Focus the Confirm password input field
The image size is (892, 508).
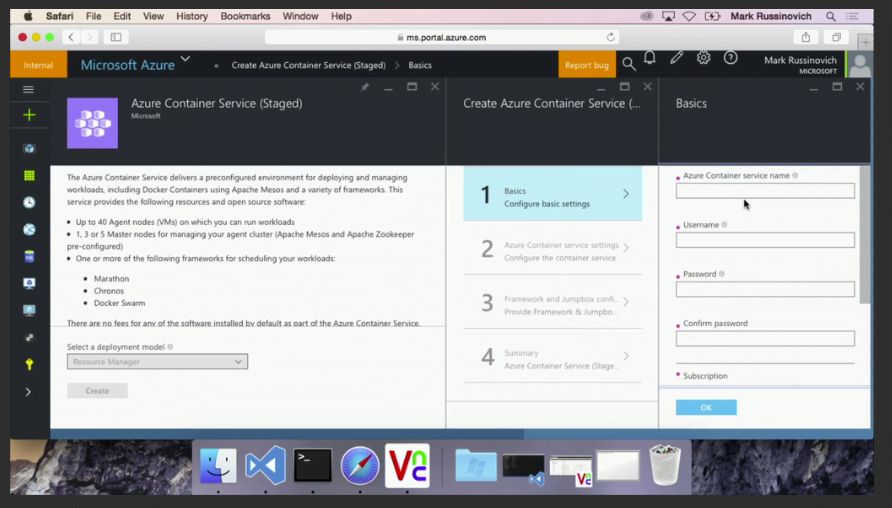tap(765, 338)
